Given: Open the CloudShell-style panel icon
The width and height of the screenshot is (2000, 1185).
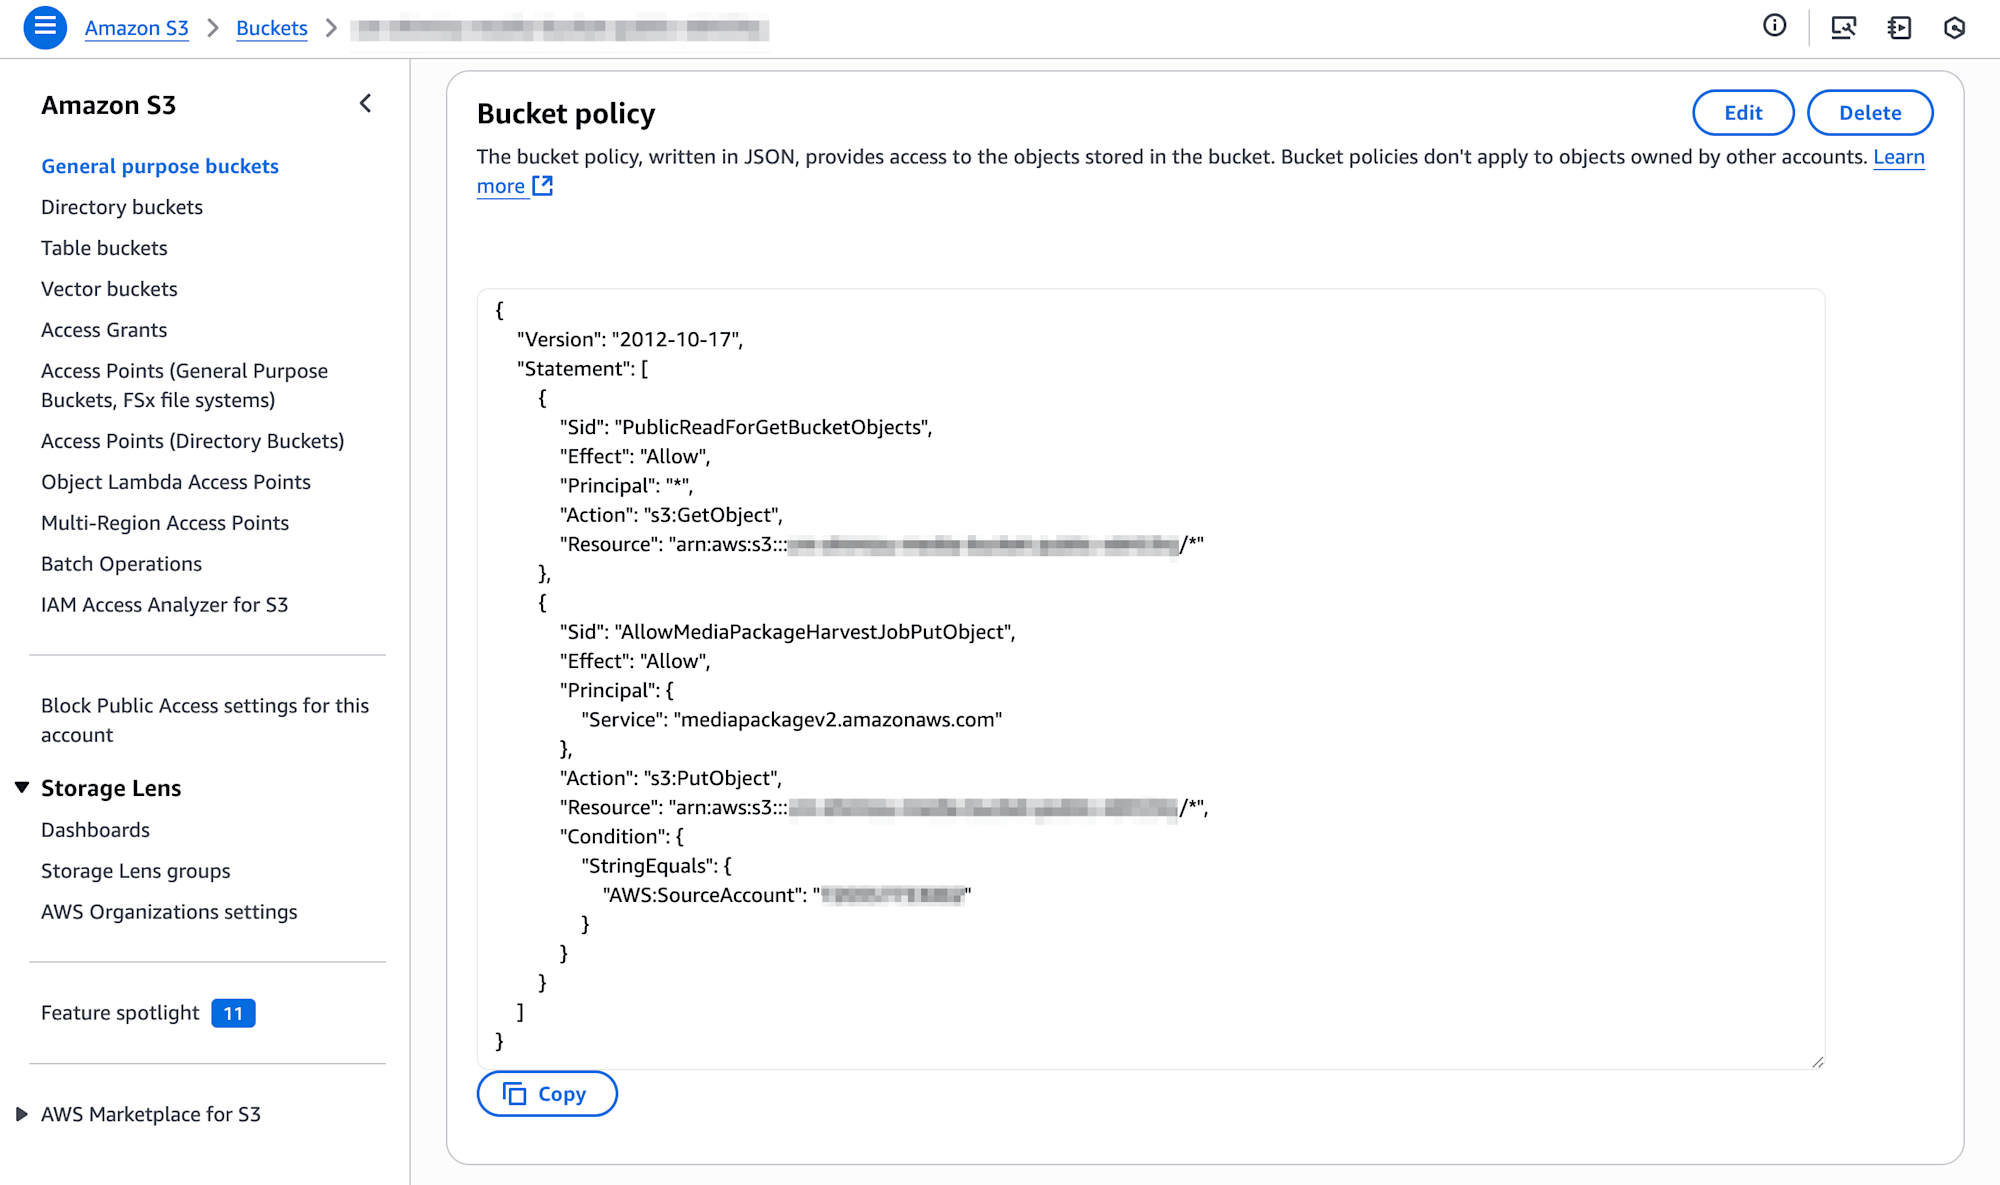Looking at the screenshot, I should click(1899, 27).
